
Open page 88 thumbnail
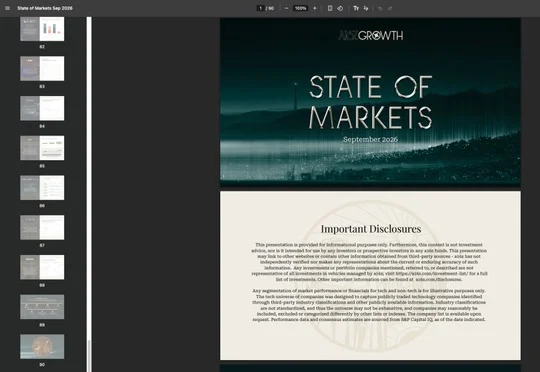[x=42, y=267]
